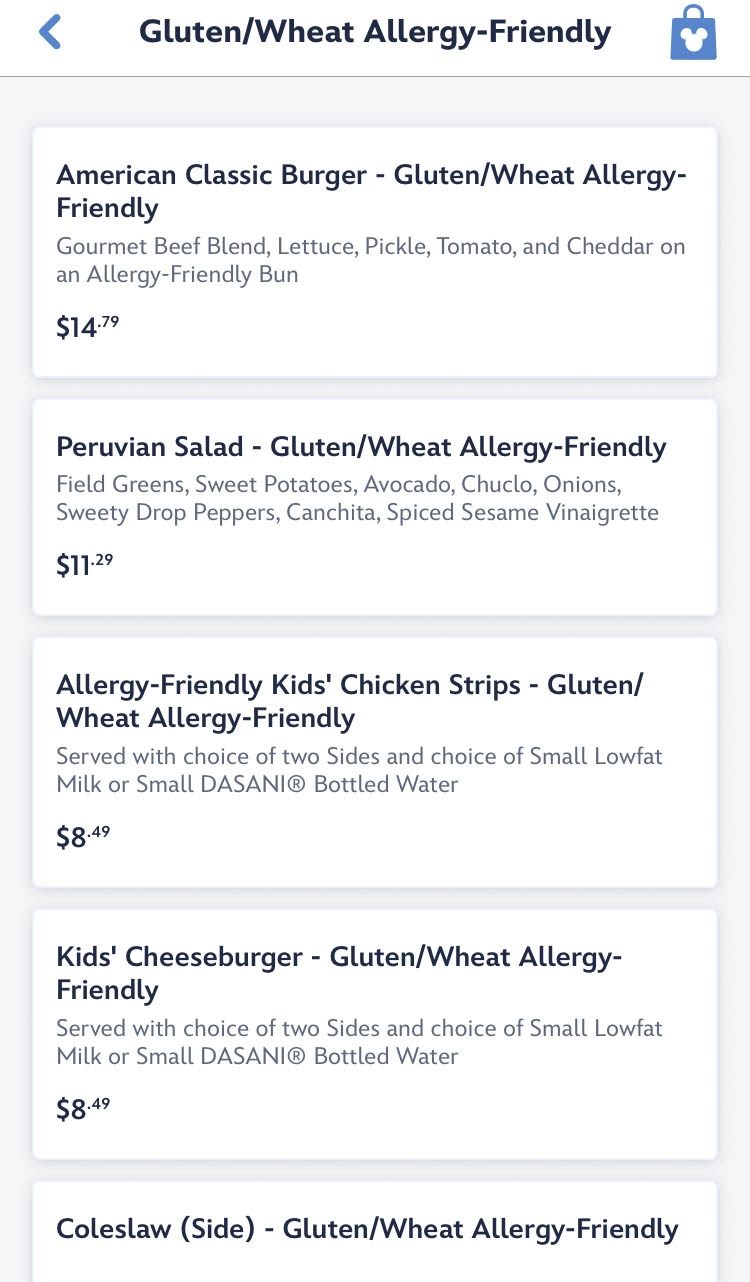This screenshot has height=1282, width=750.
Task: Tap the American Classic Burger card's blank area
Action: [450, 330]
